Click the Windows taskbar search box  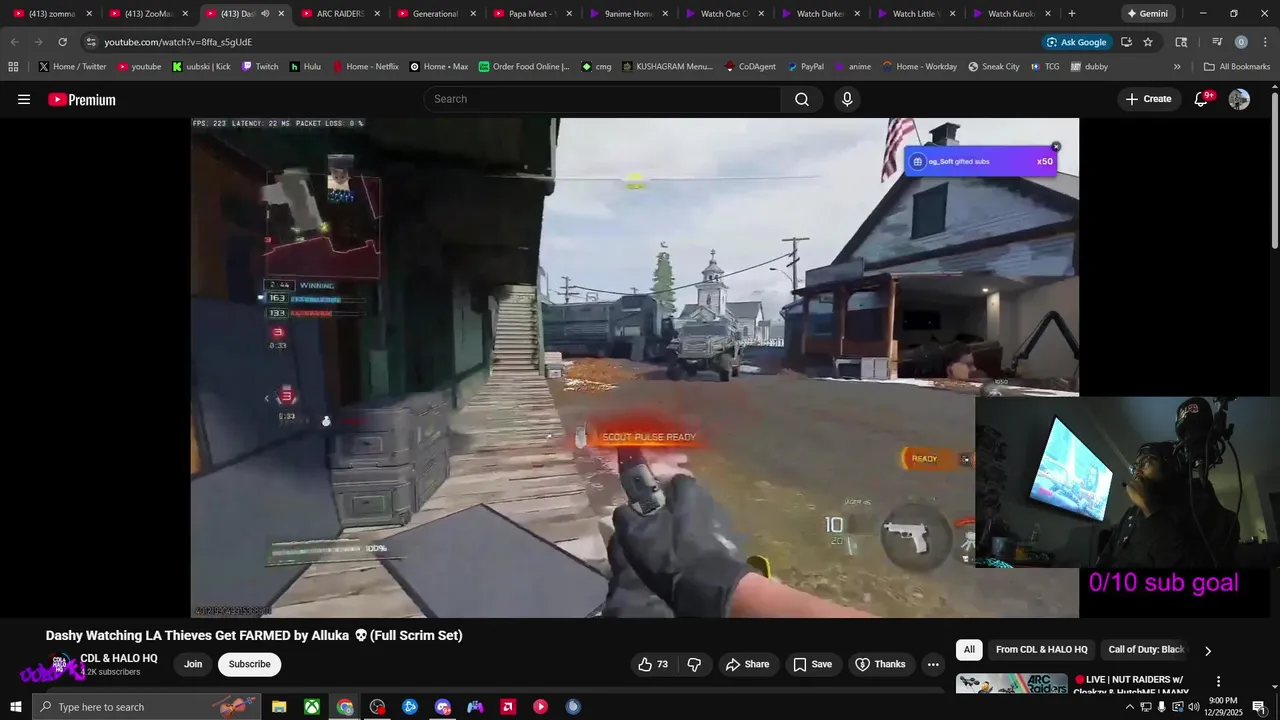(147, 707)
